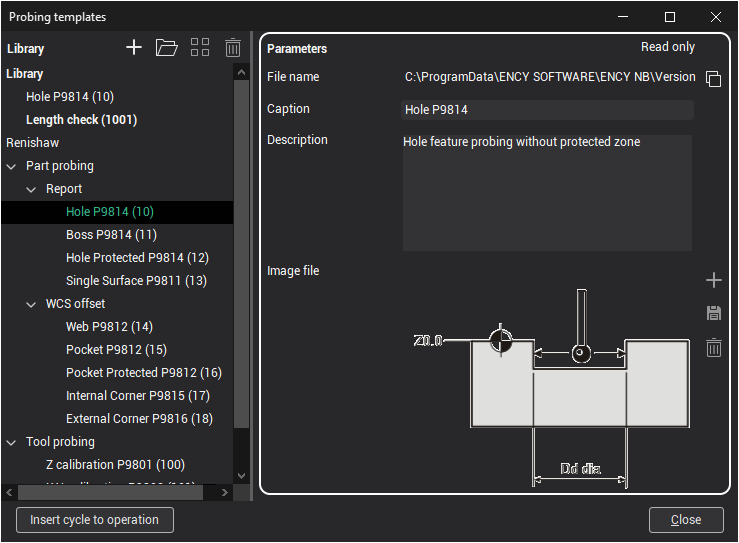Click the hole probing preview image
739x543 pixels.
coord(550,385)
